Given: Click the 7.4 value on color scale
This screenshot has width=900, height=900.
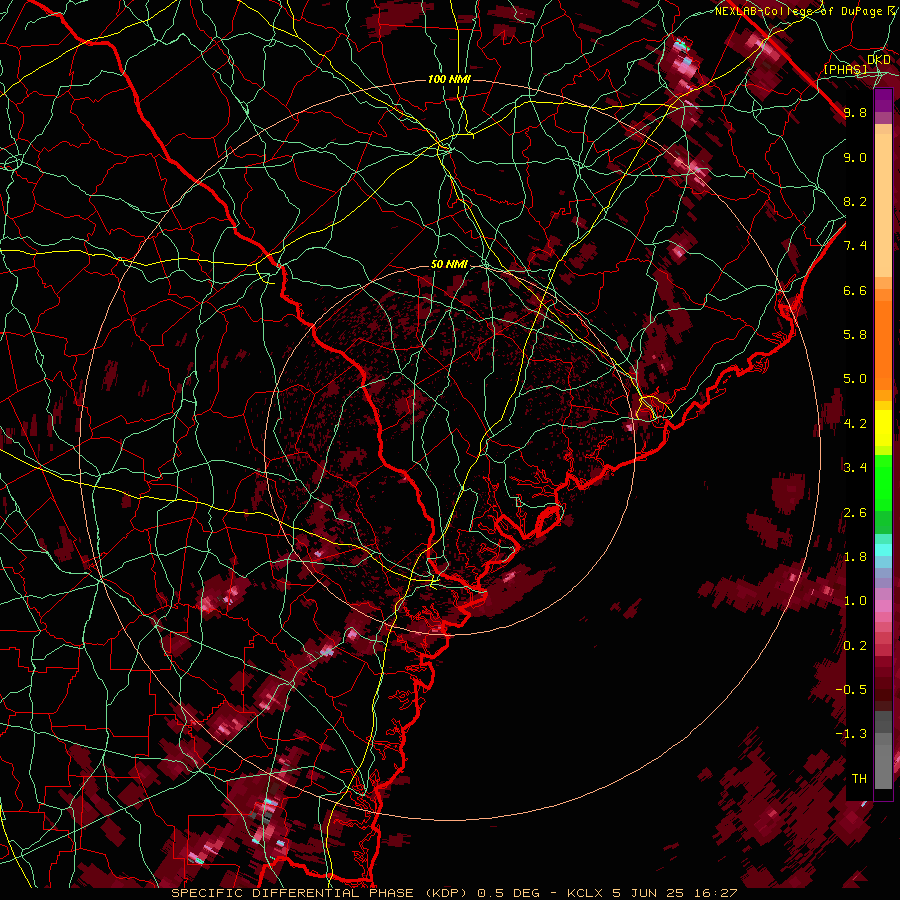Looking at the screenshot, I should [x=855, y=246].
